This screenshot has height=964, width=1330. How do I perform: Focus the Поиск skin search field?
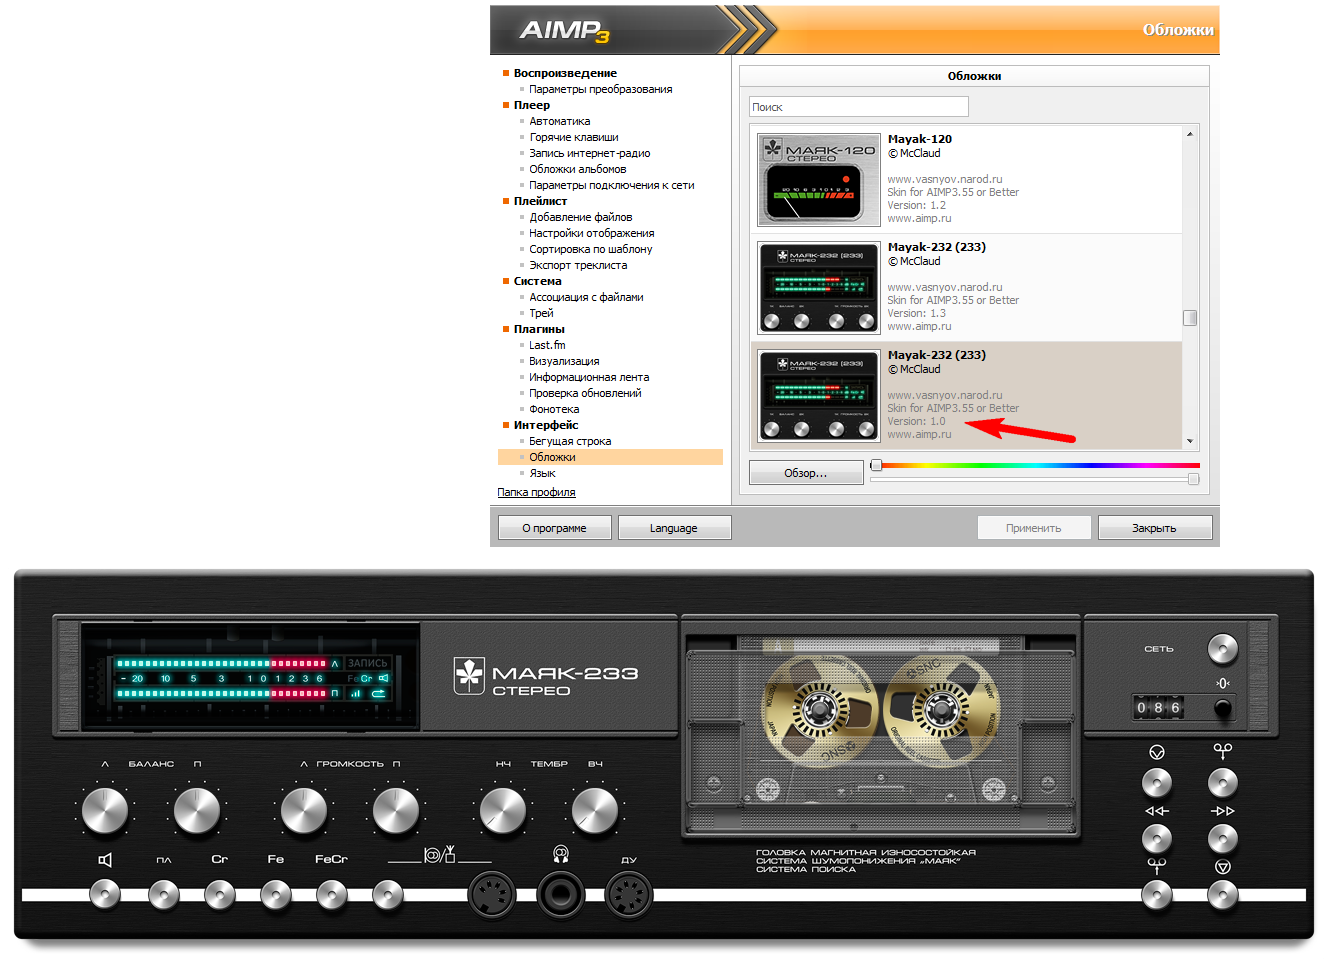click(859, 107)
